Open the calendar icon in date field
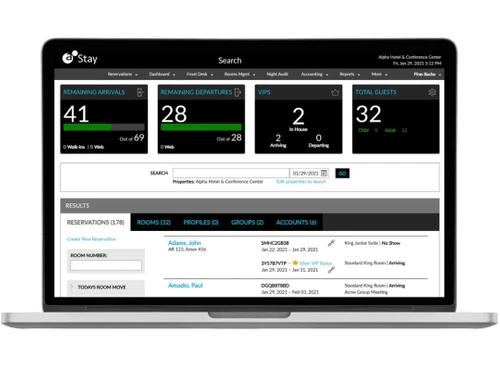Viewport: 500px width, 375px height. tap(324, 173)
